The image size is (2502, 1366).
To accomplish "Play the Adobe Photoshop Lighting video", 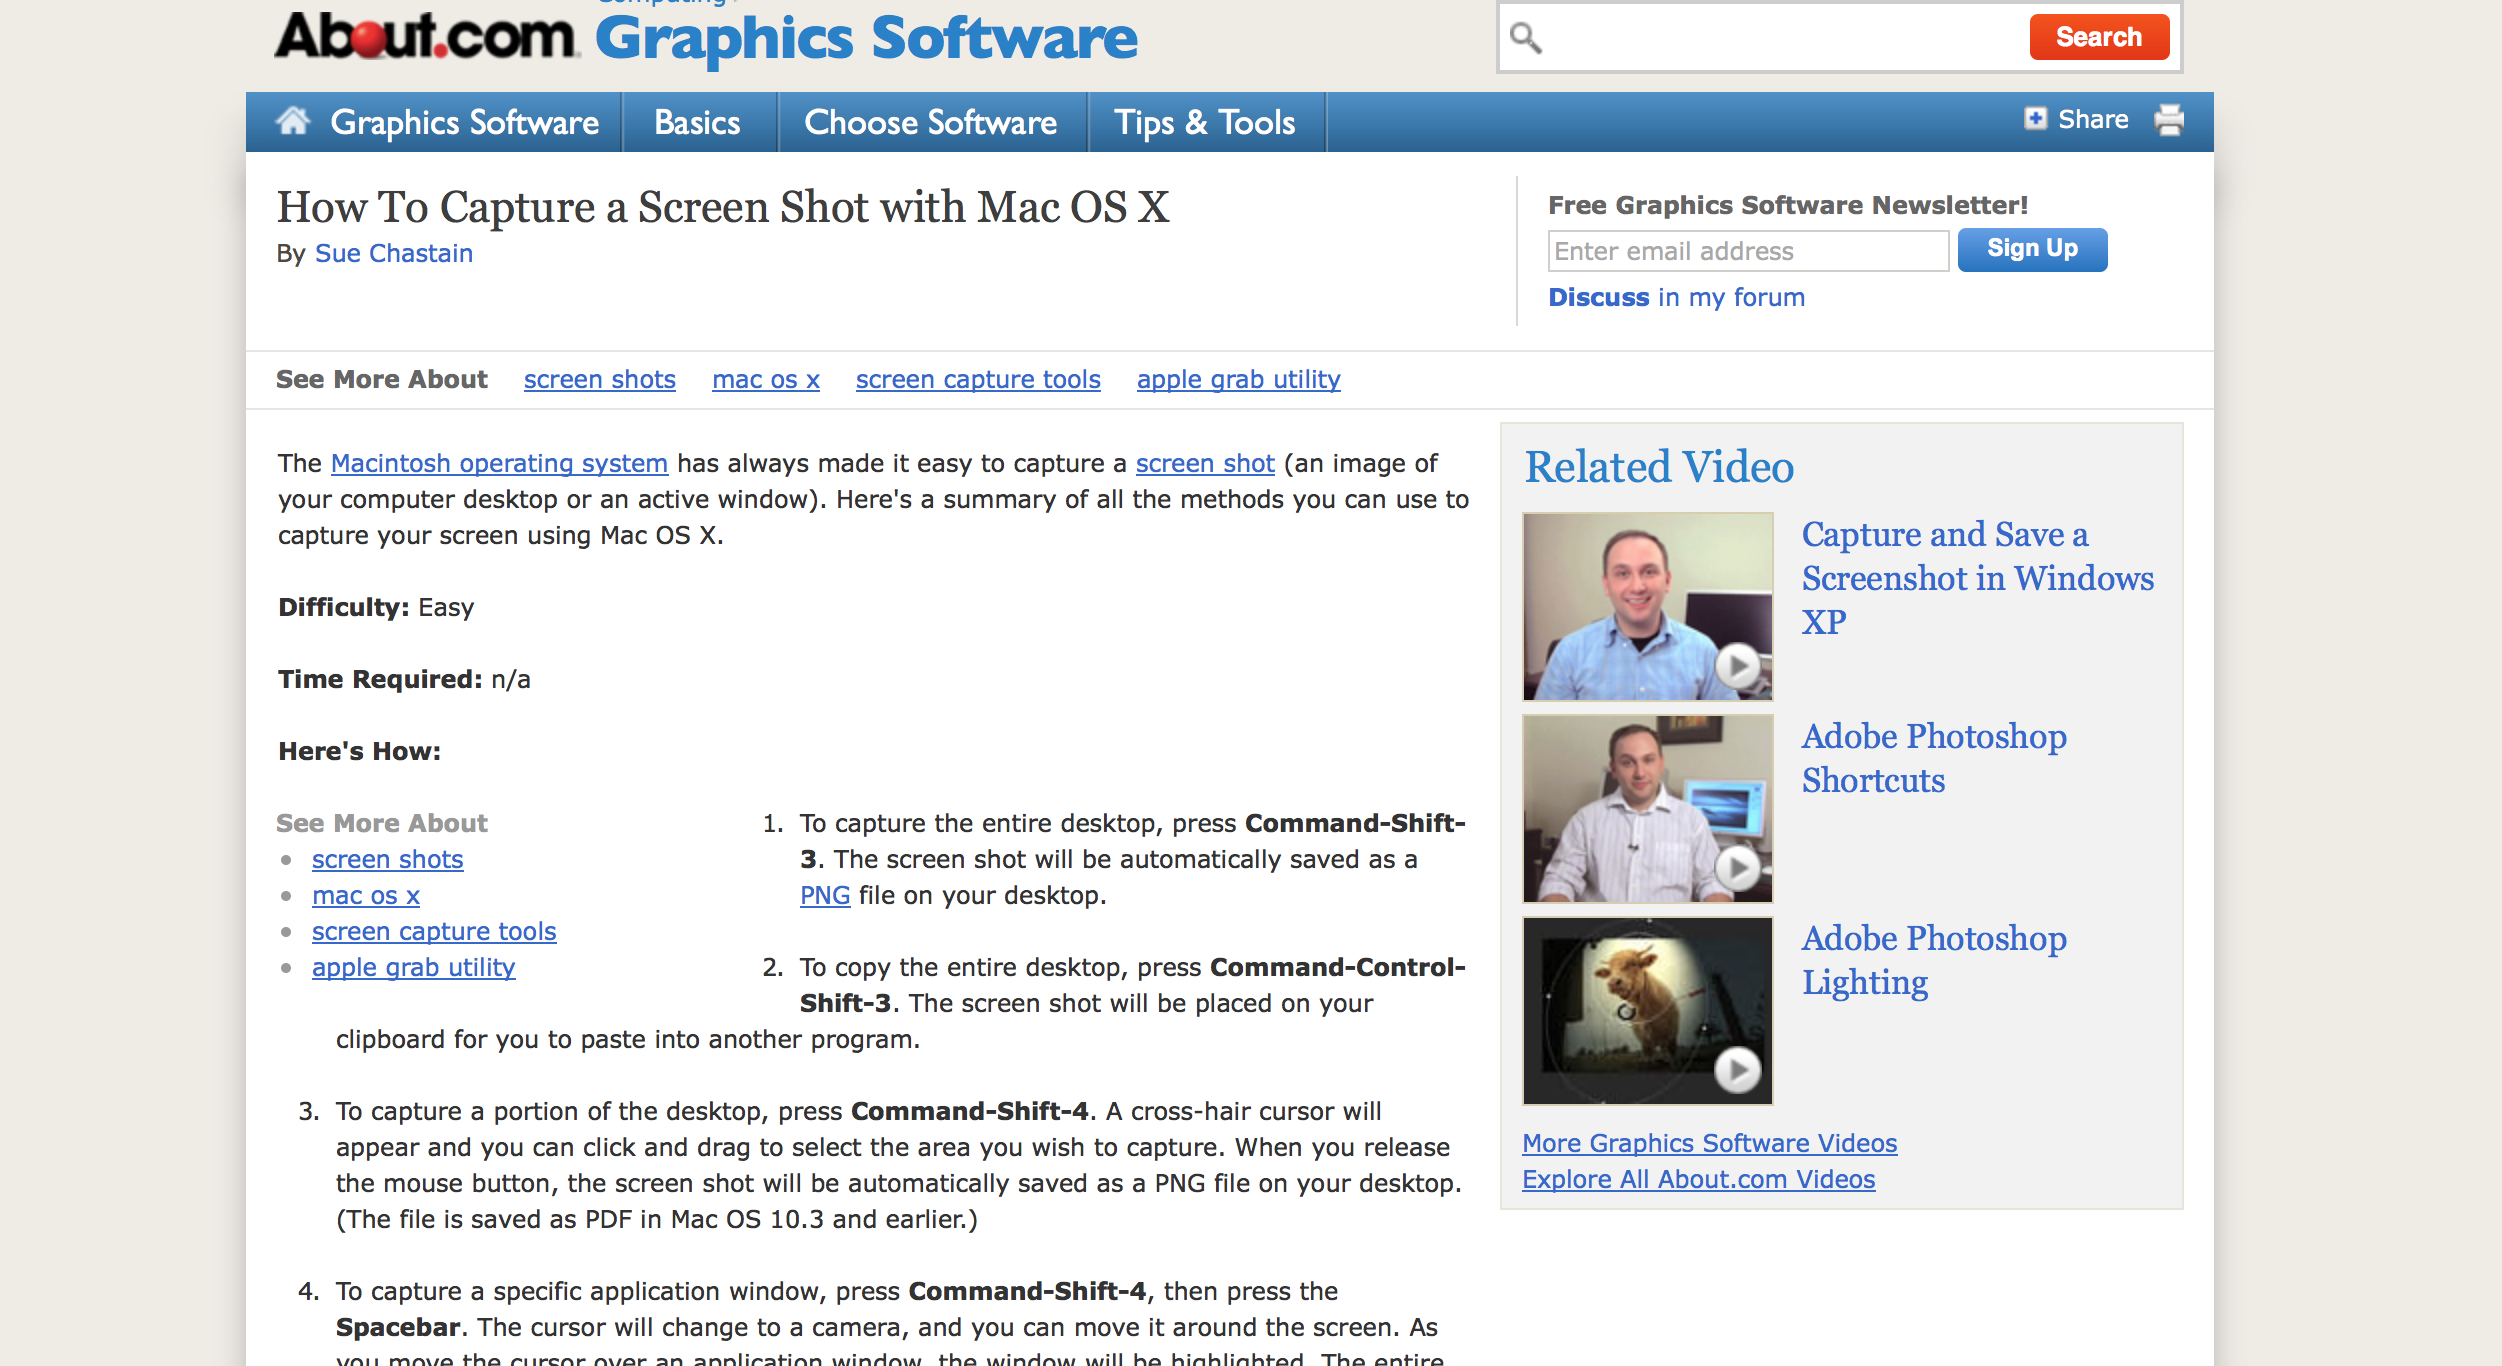I will [1738, 1070].
